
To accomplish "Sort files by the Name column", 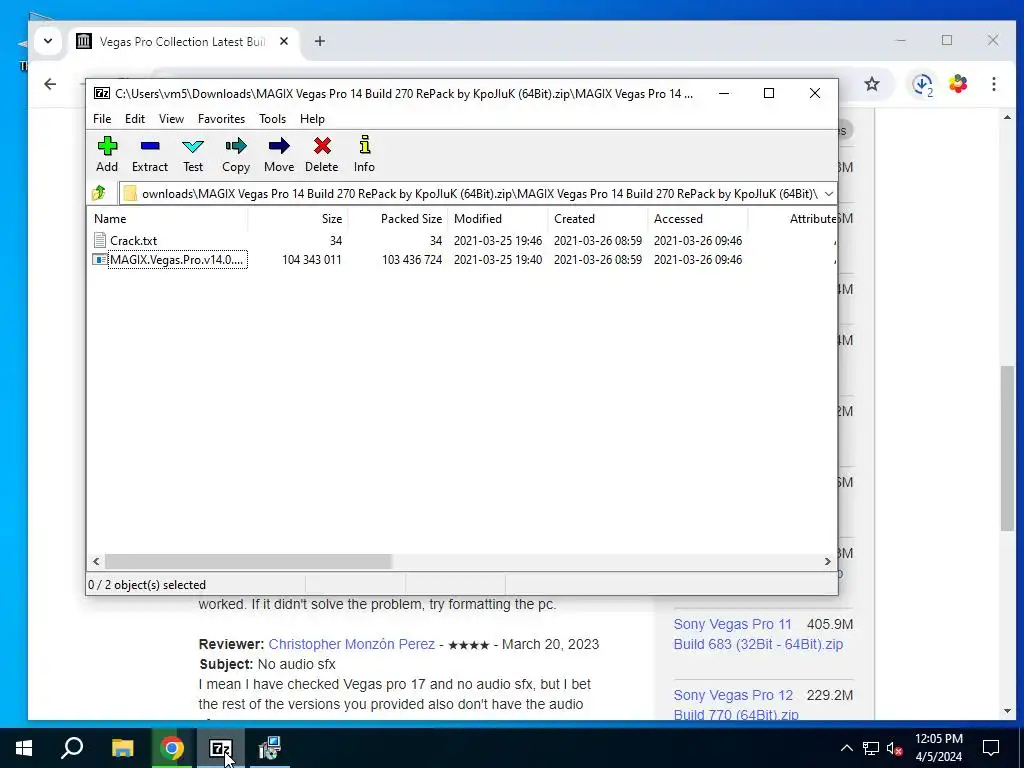I will 167,219.
